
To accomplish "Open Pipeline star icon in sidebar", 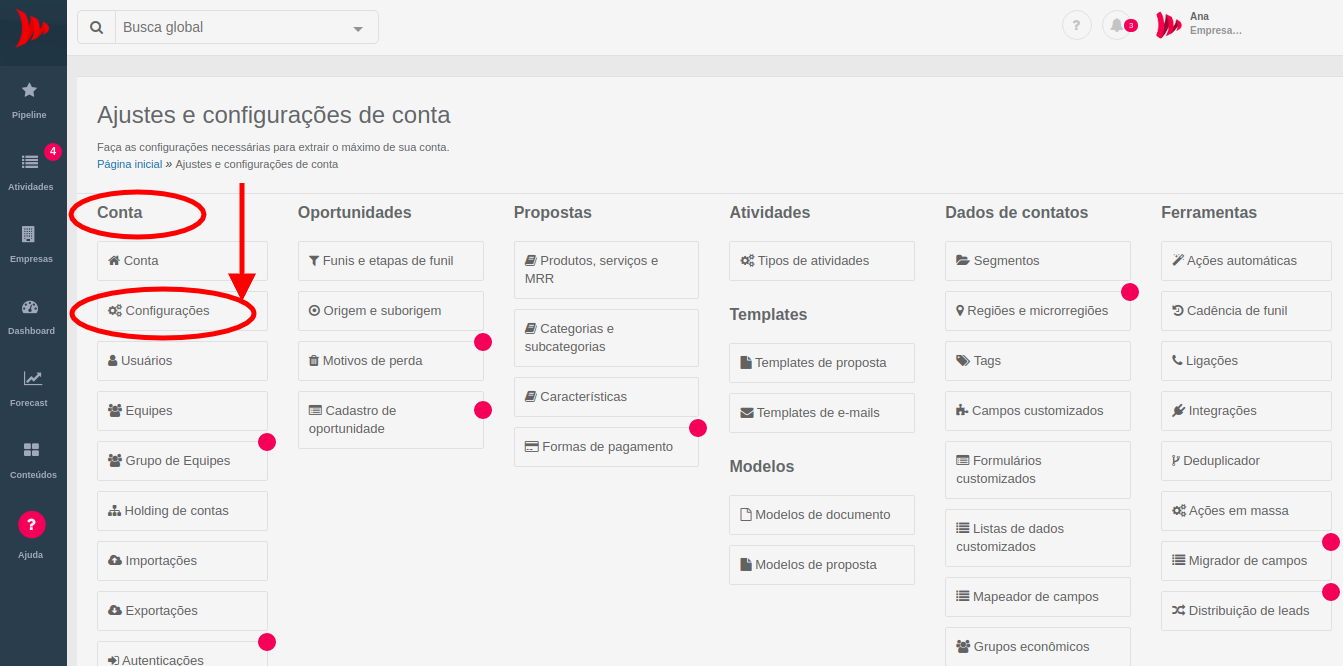I will [29, 90].
